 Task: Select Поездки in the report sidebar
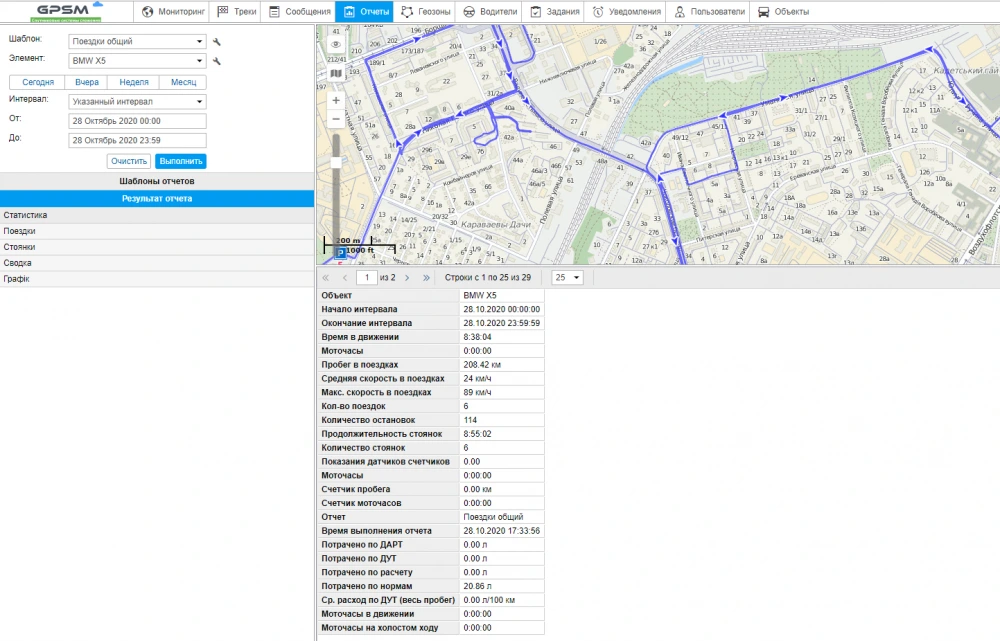pyautogui.click(x=18, y=230)
